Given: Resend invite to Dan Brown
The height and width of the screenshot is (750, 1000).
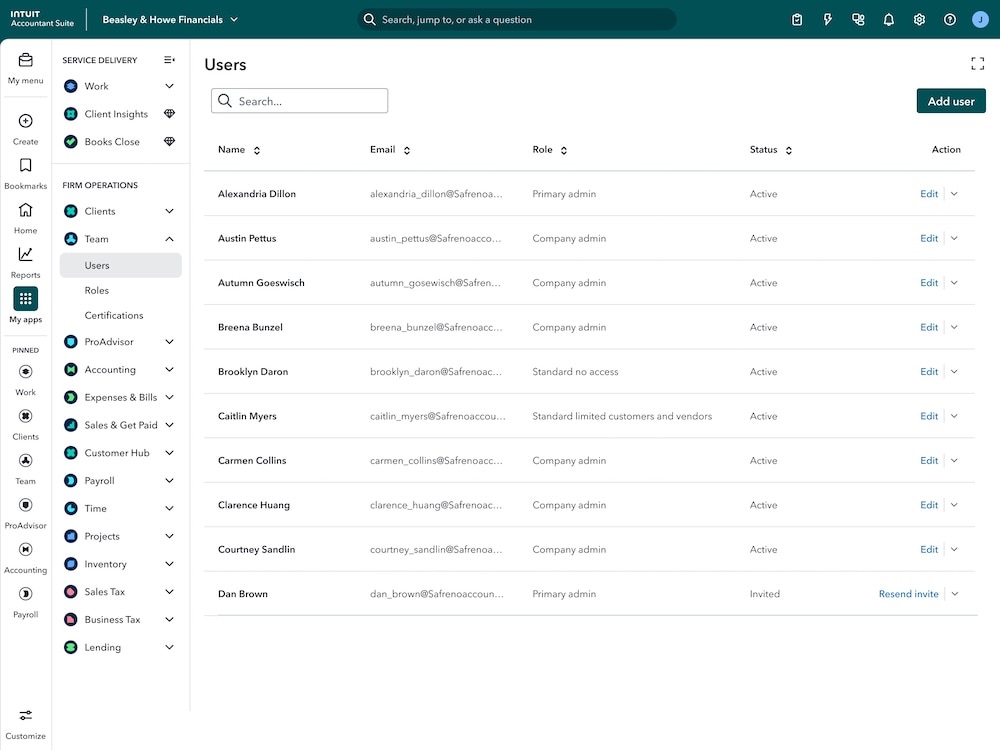Looking at the screenshot, I should point(907,593).
